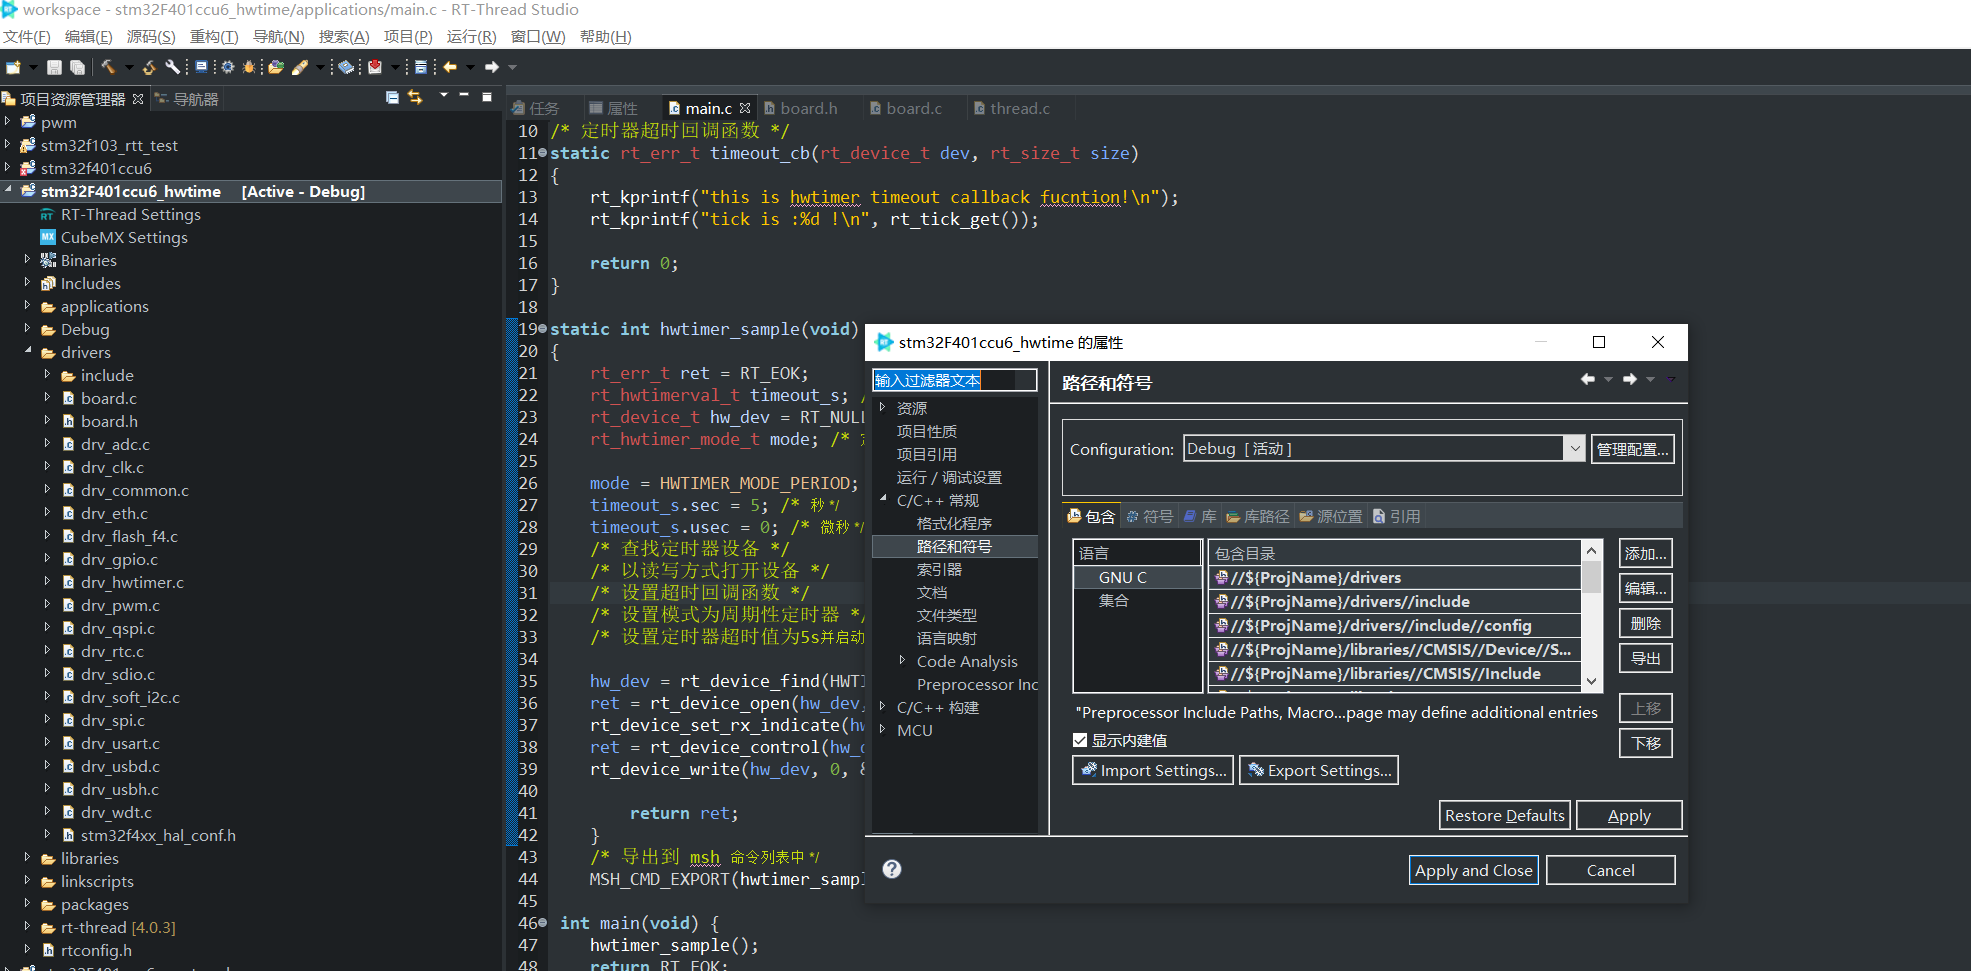Switch to the 导航器 view tab
Image resolution: width=1971 pixels, height=971 pixels.
(187, 99)
